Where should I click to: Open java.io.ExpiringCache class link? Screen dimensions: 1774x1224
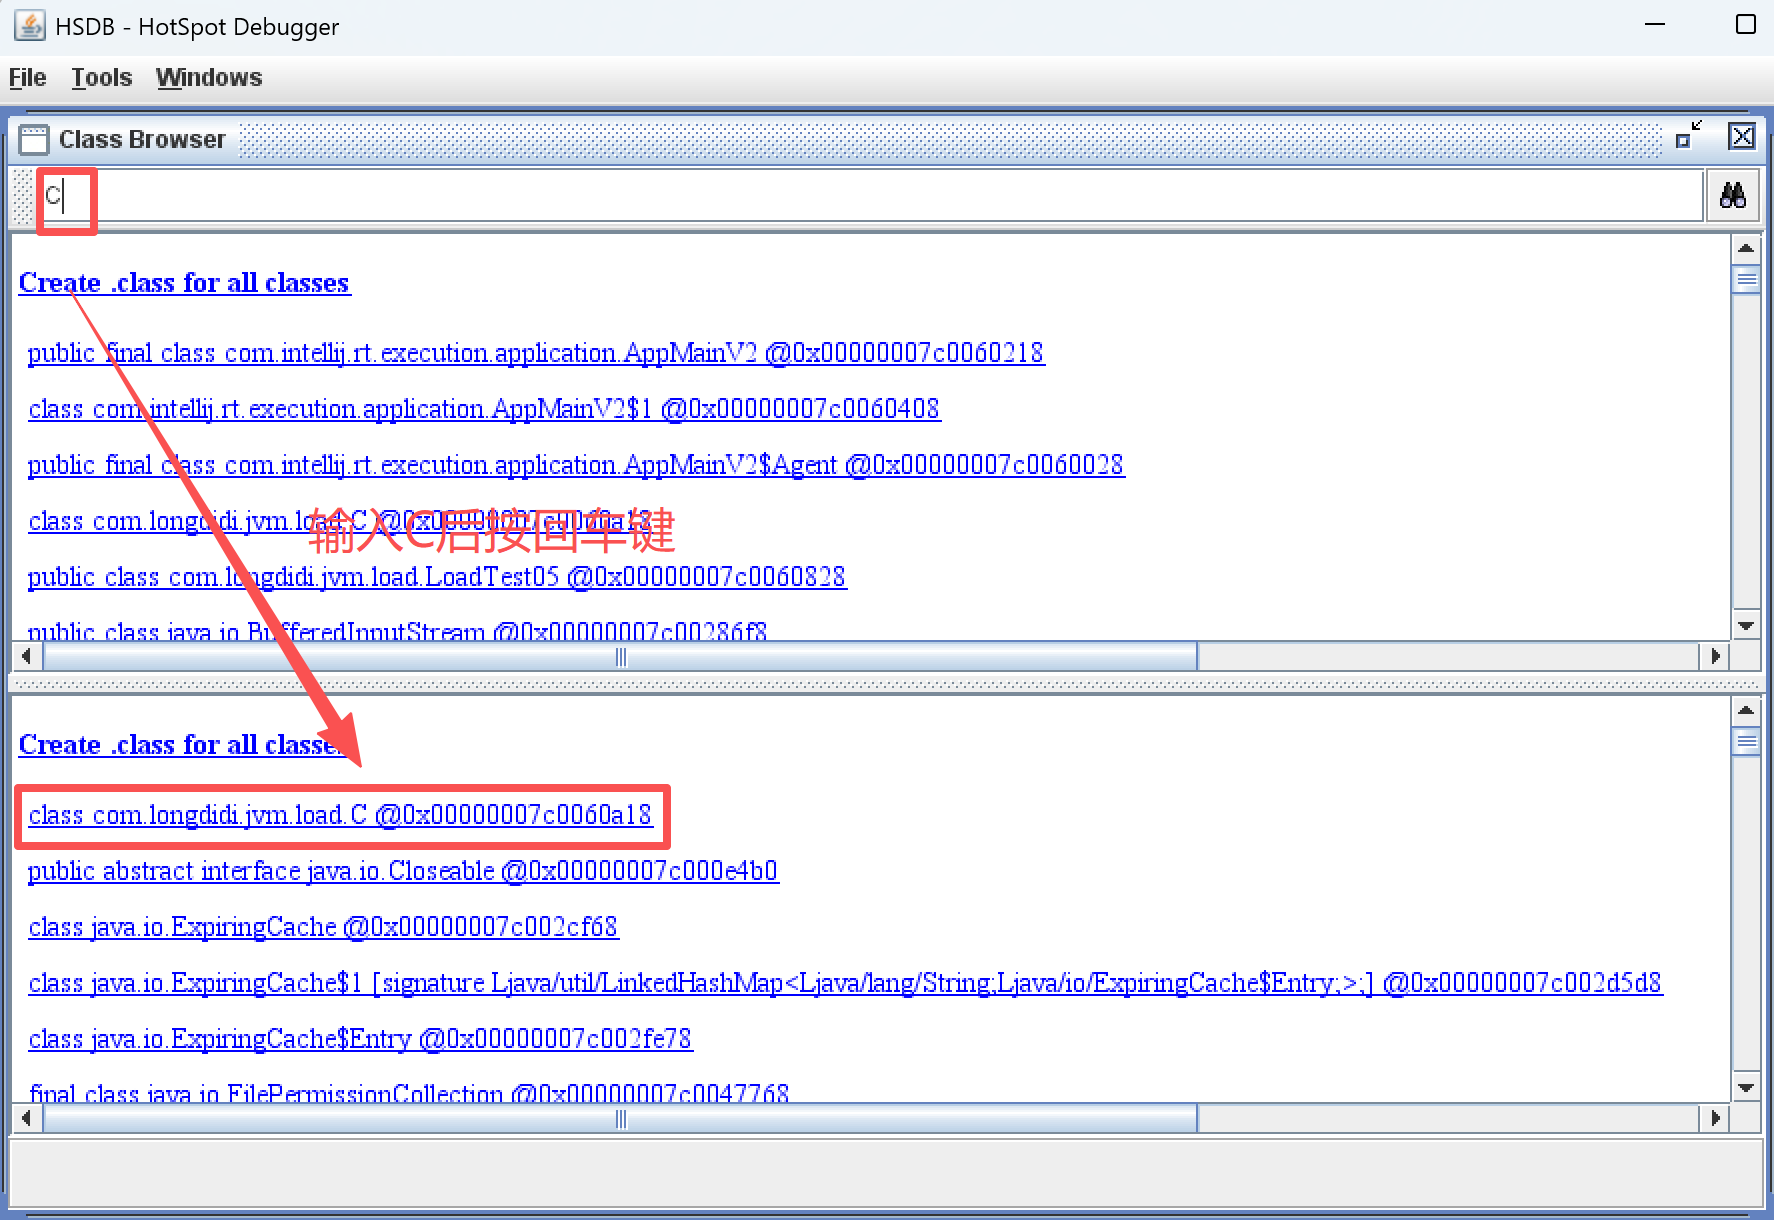pyautogui.click(x=323, y=927)
